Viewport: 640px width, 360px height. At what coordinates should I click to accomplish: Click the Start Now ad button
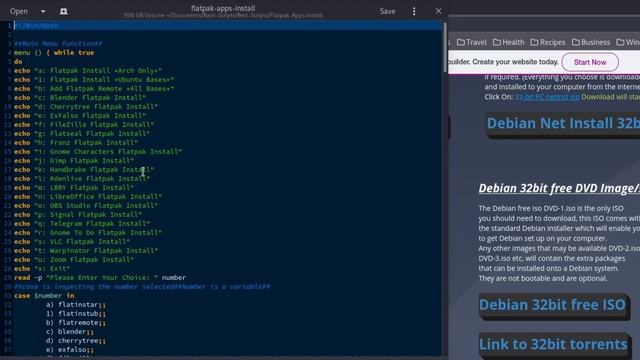point(590,62)
